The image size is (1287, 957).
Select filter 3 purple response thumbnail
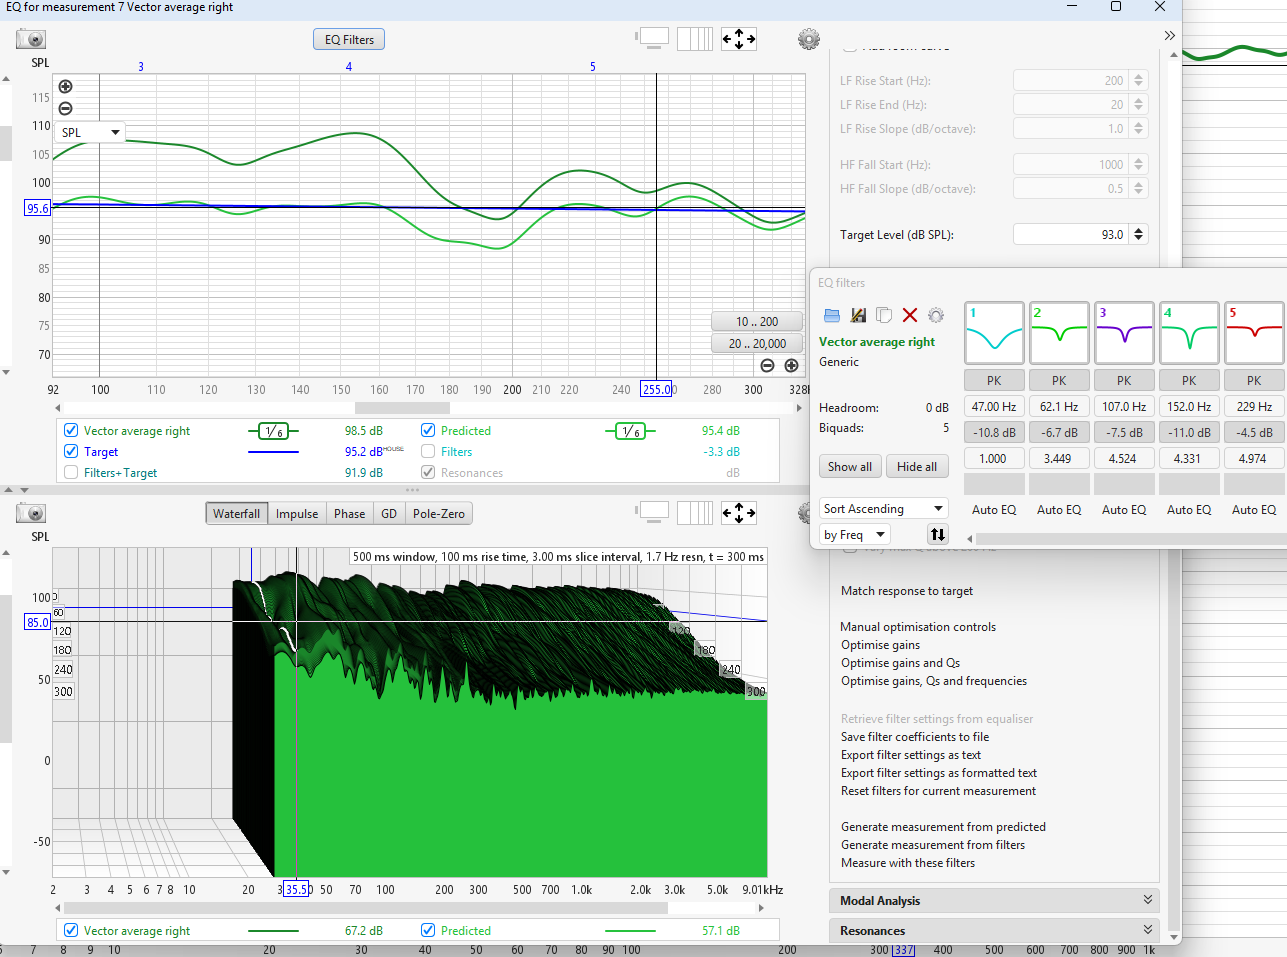coord(1124,333)
